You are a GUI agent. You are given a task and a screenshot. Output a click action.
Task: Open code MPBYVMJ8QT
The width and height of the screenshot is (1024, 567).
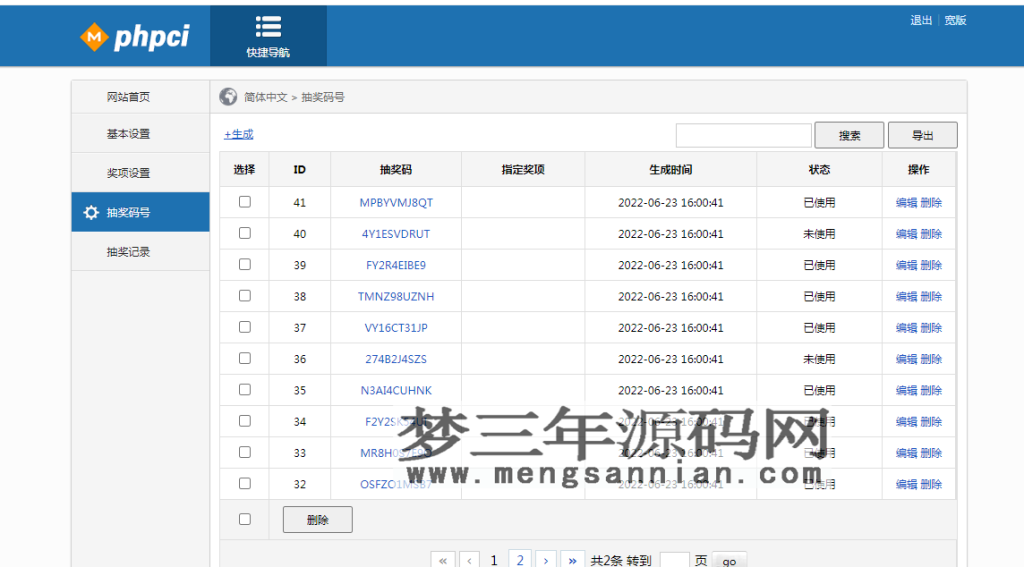pos(396,202)
